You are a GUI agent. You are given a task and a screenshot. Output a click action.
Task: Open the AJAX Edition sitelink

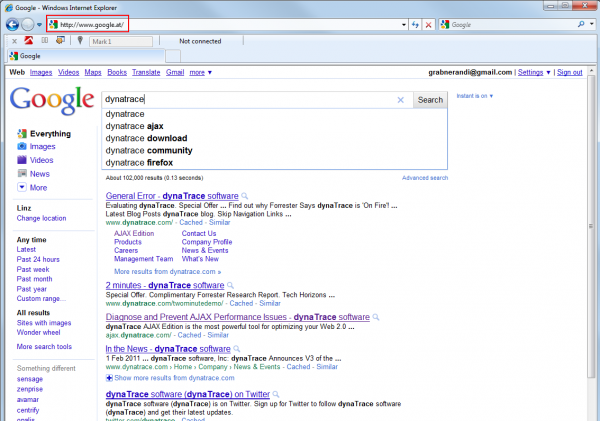134,233
